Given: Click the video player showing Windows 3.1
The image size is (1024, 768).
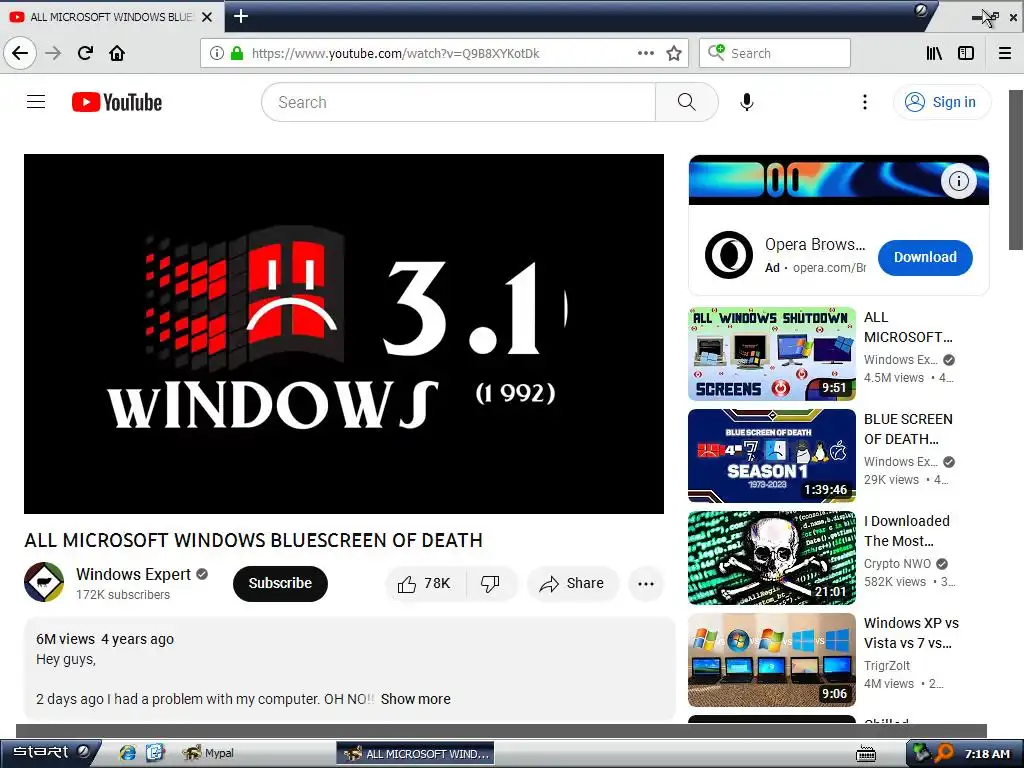Looking at the screenshot, I should [344, 334].
